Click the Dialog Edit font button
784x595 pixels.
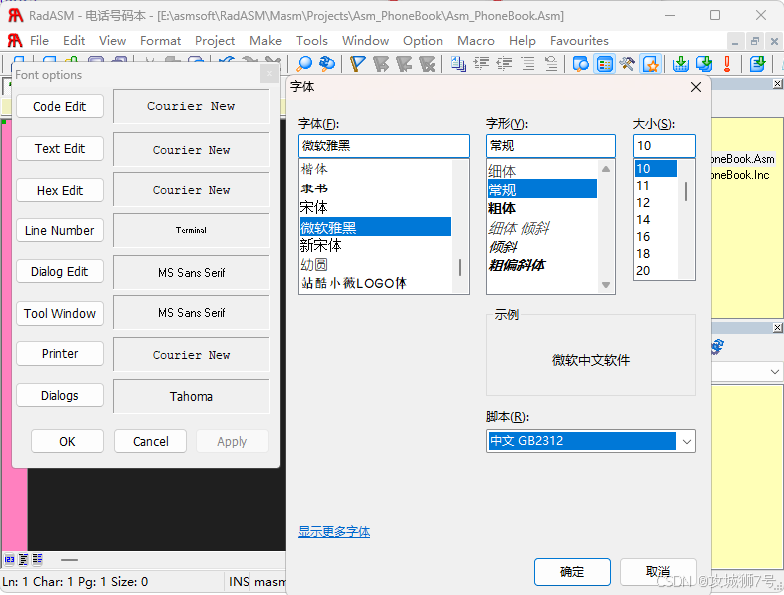pyautogui.click(x=60, y=272)
